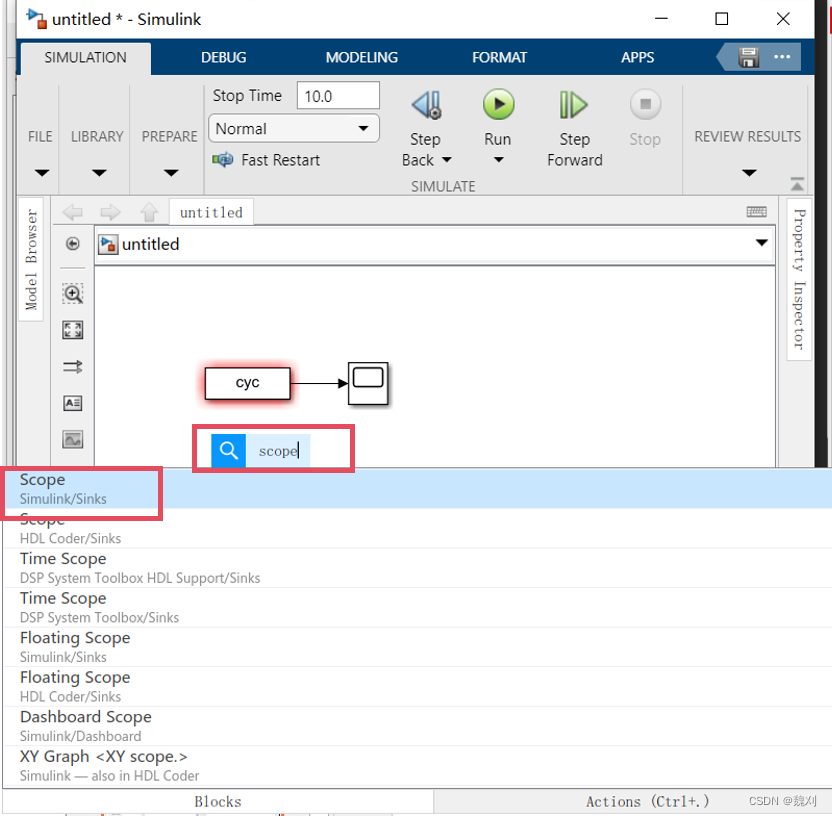Select the untitled model tab
This screenshot has height=816, width=832.
tap(211, 212)
